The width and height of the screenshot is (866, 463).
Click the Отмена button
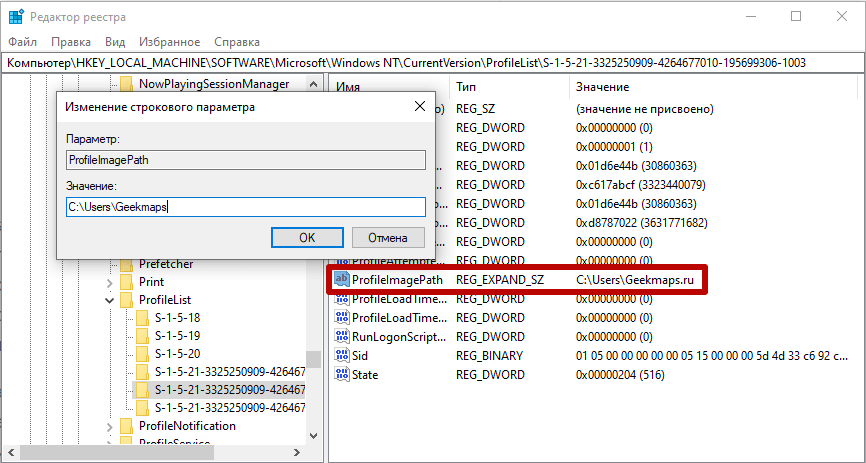click(x=387, y=238)
